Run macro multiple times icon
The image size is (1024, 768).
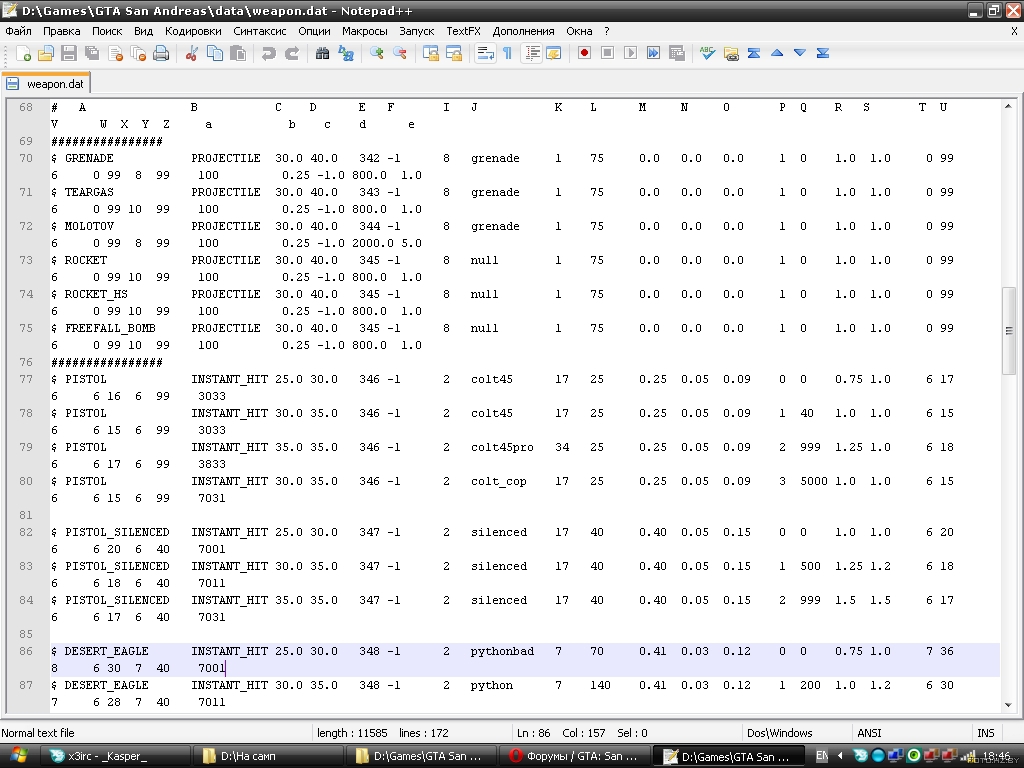pos(653,54)
